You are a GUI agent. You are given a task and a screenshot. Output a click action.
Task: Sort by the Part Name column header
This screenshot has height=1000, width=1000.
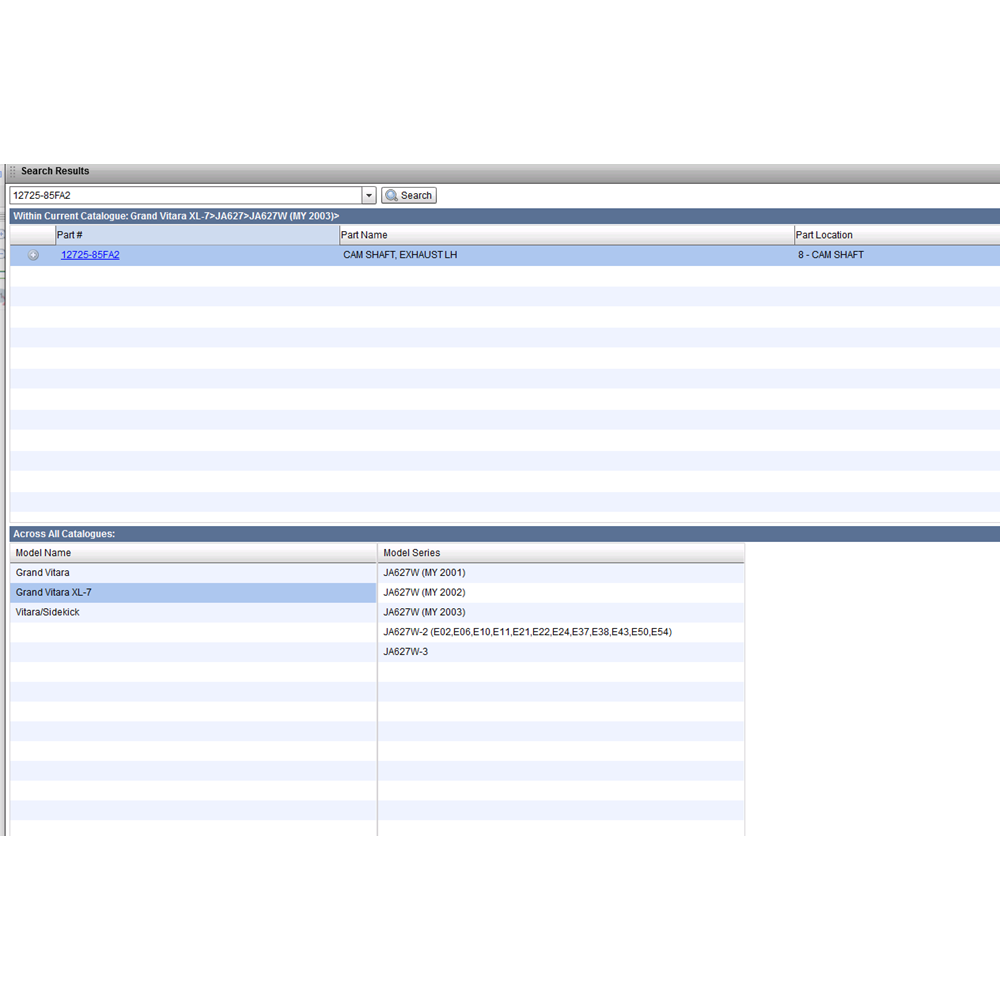pyautogui.click(x=565, y=235)
